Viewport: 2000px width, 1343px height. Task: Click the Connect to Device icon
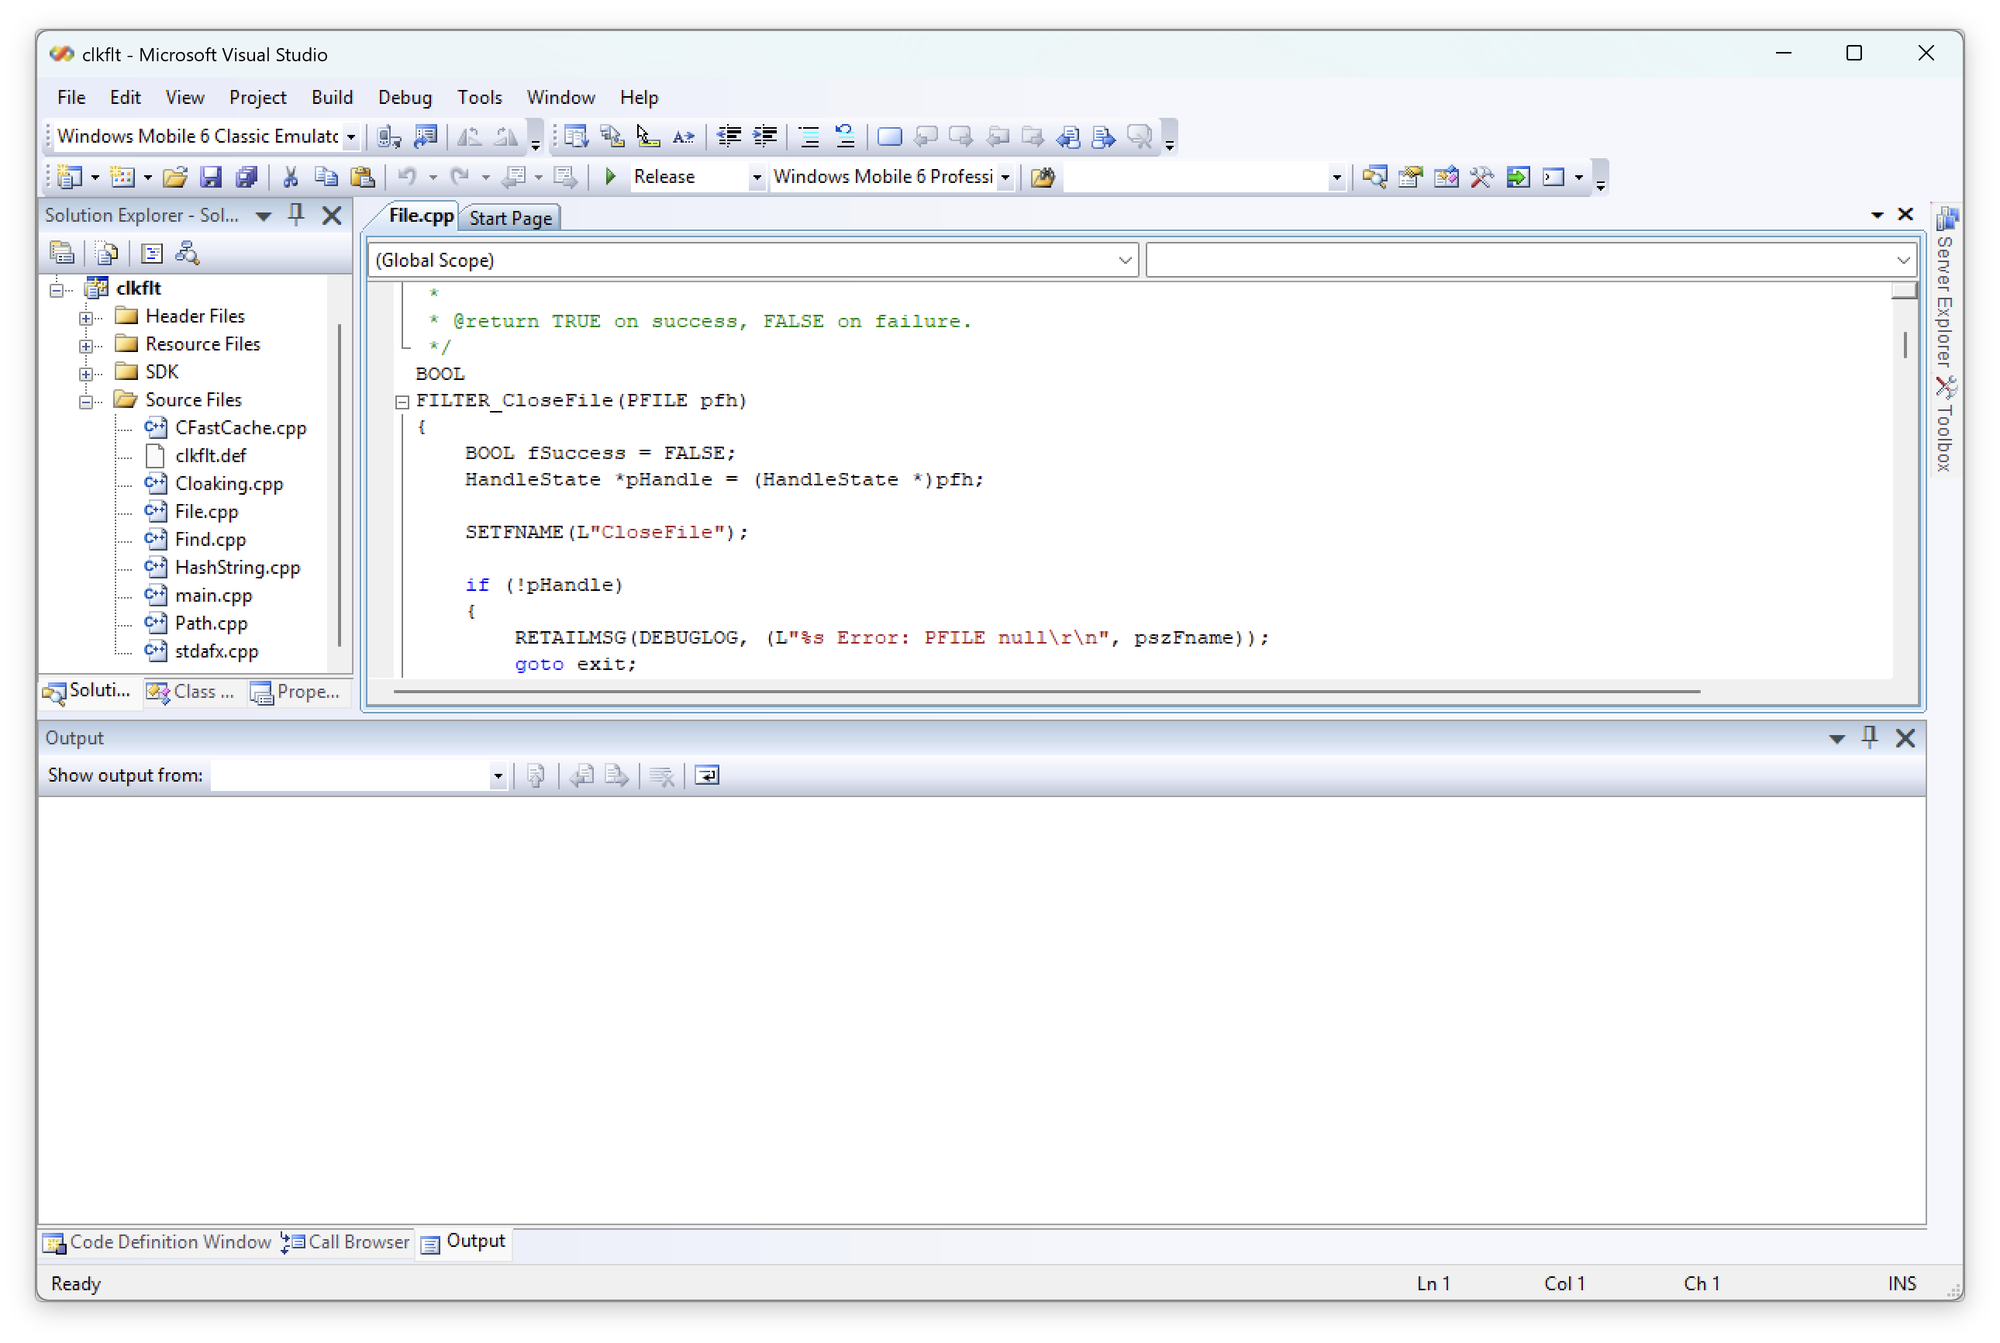(389, 137)
